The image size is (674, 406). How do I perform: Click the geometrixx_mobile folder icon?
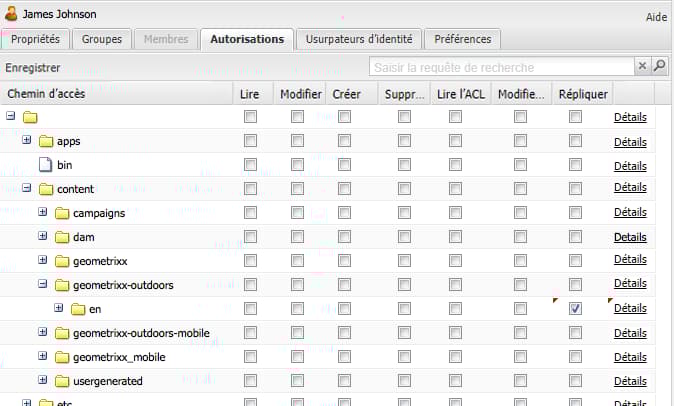[62, 357]
